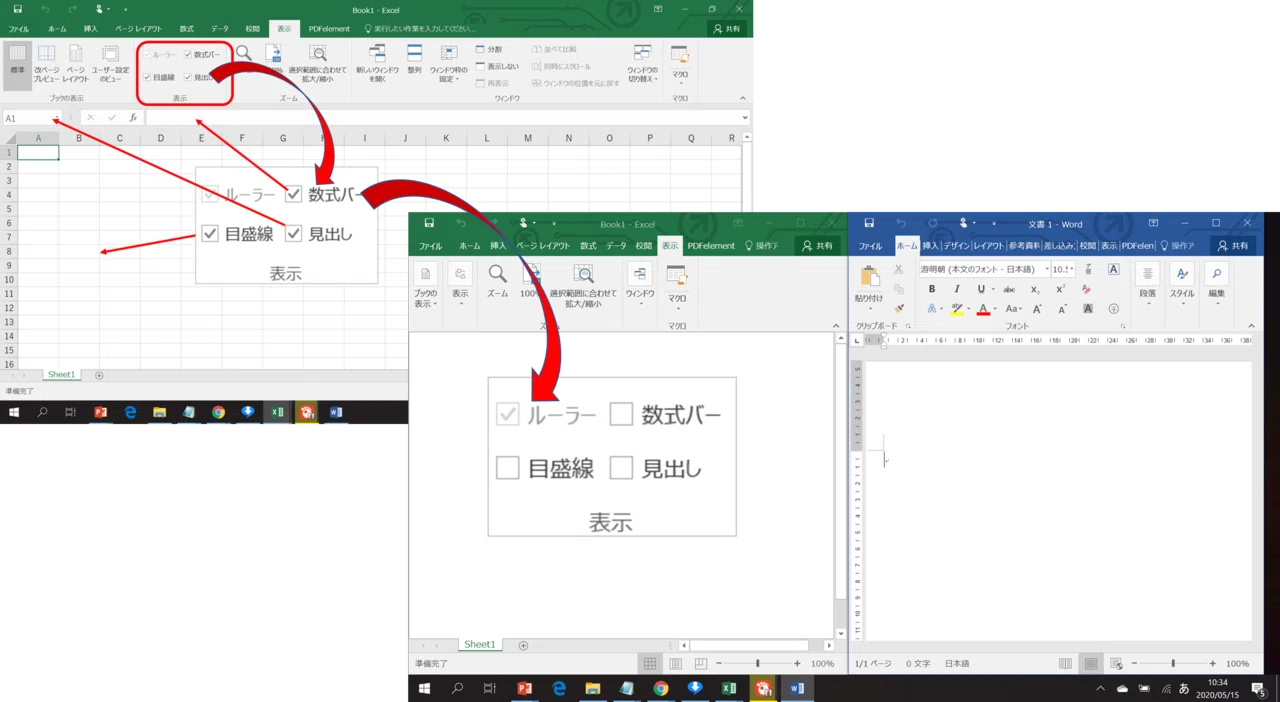
Task: Open PowerPoint from the lower taskbar
Action: (x=524, y=688)
